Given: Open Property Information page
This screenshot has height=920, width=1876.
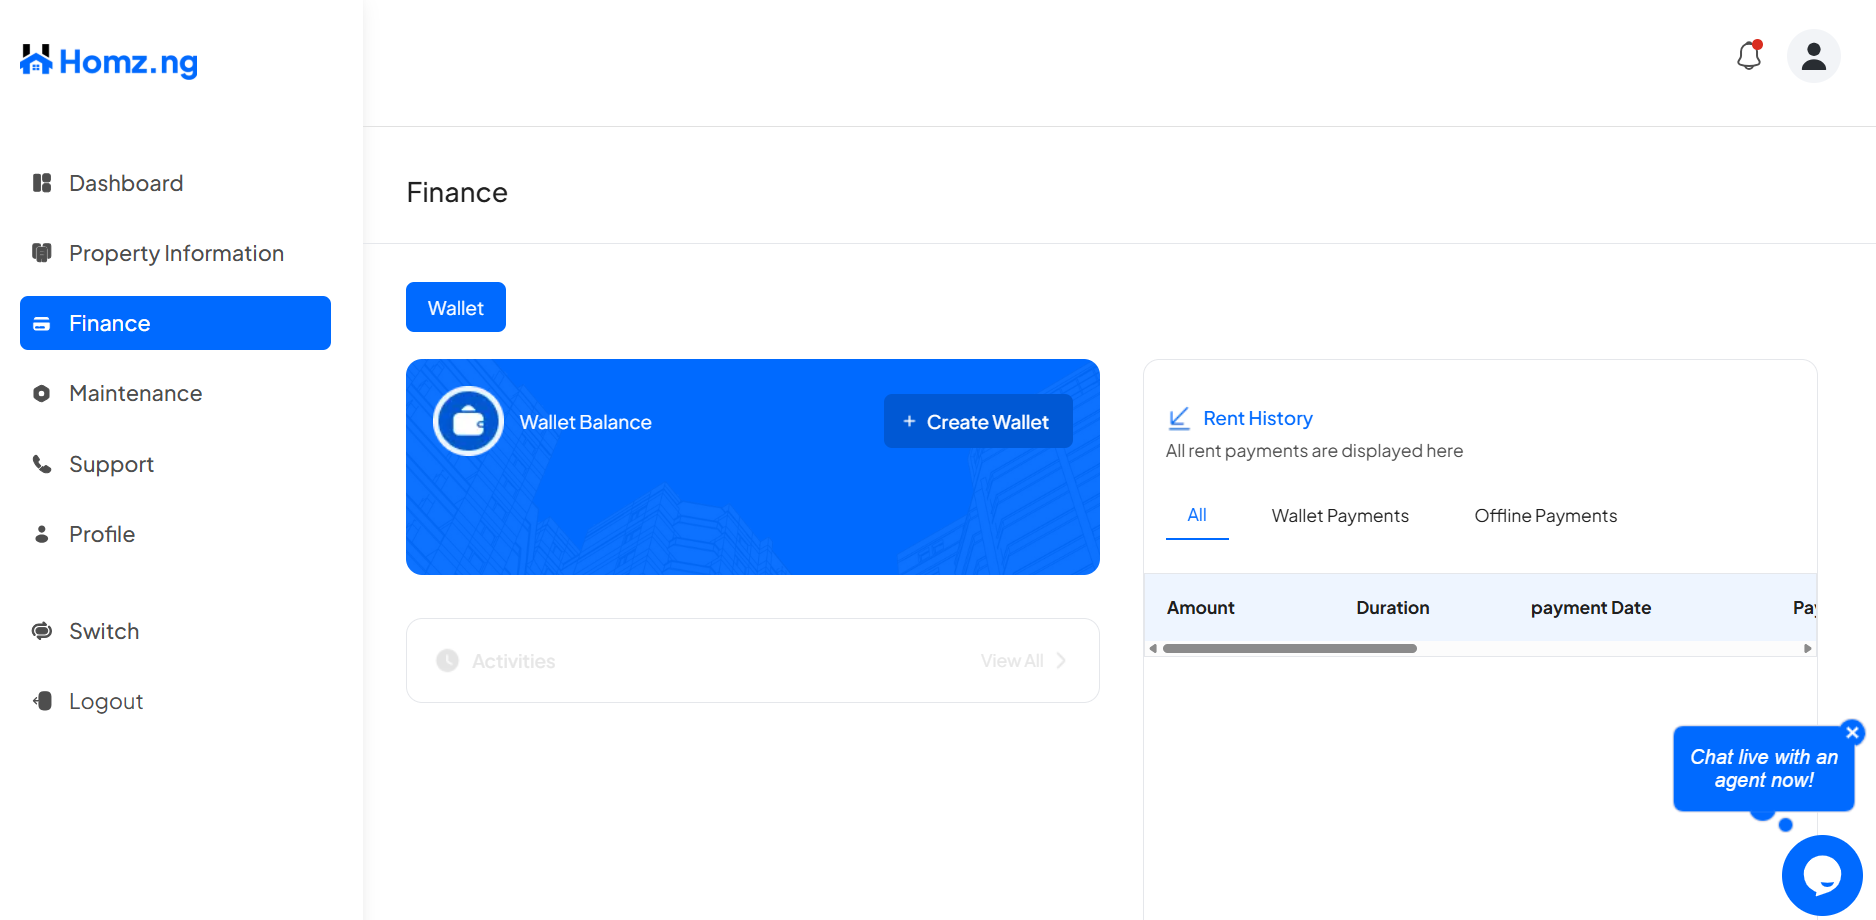Looking at the screenshot, I should [x=175, y=253].
